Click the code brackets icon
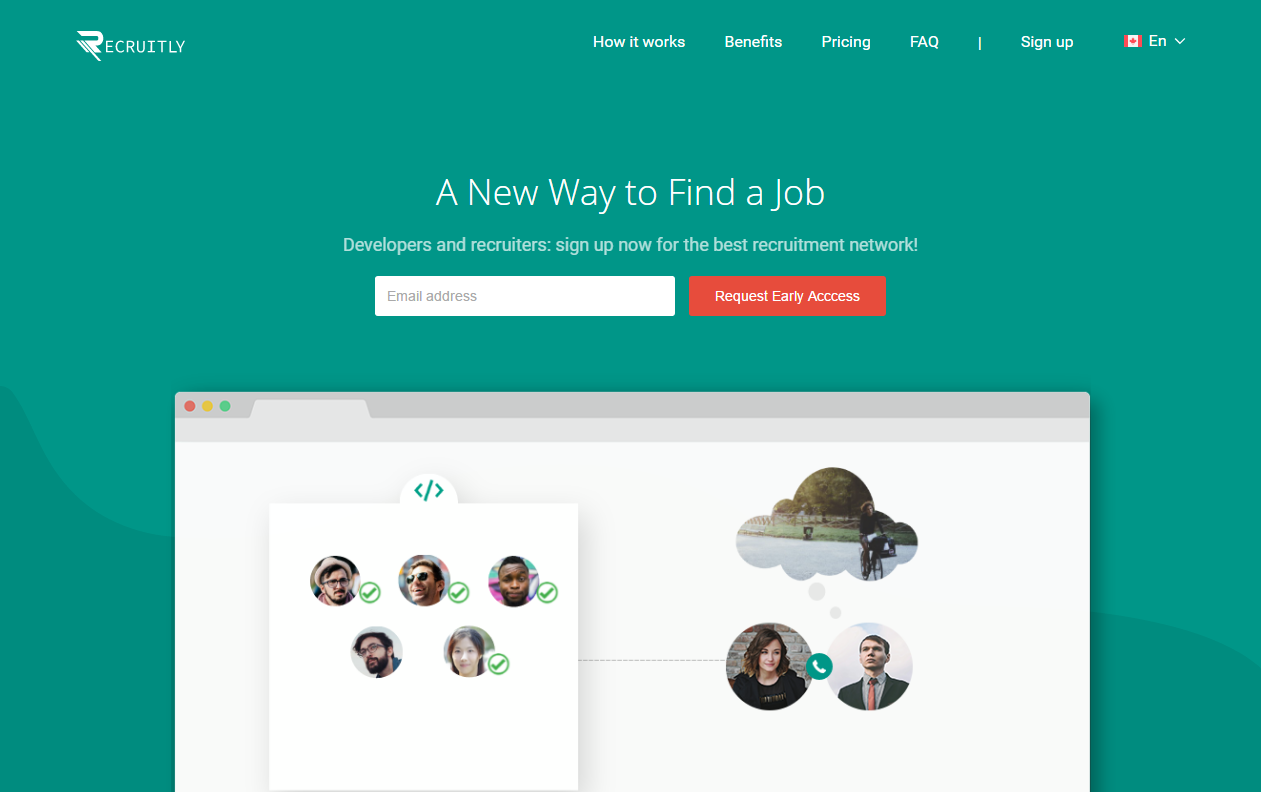 coord(428,490)
